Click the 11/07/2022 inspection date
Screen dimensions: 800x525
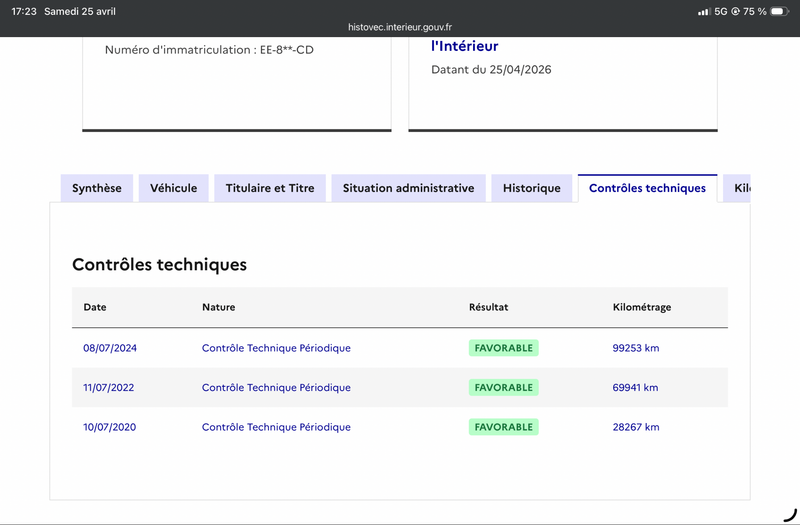[x=110, y=387]
